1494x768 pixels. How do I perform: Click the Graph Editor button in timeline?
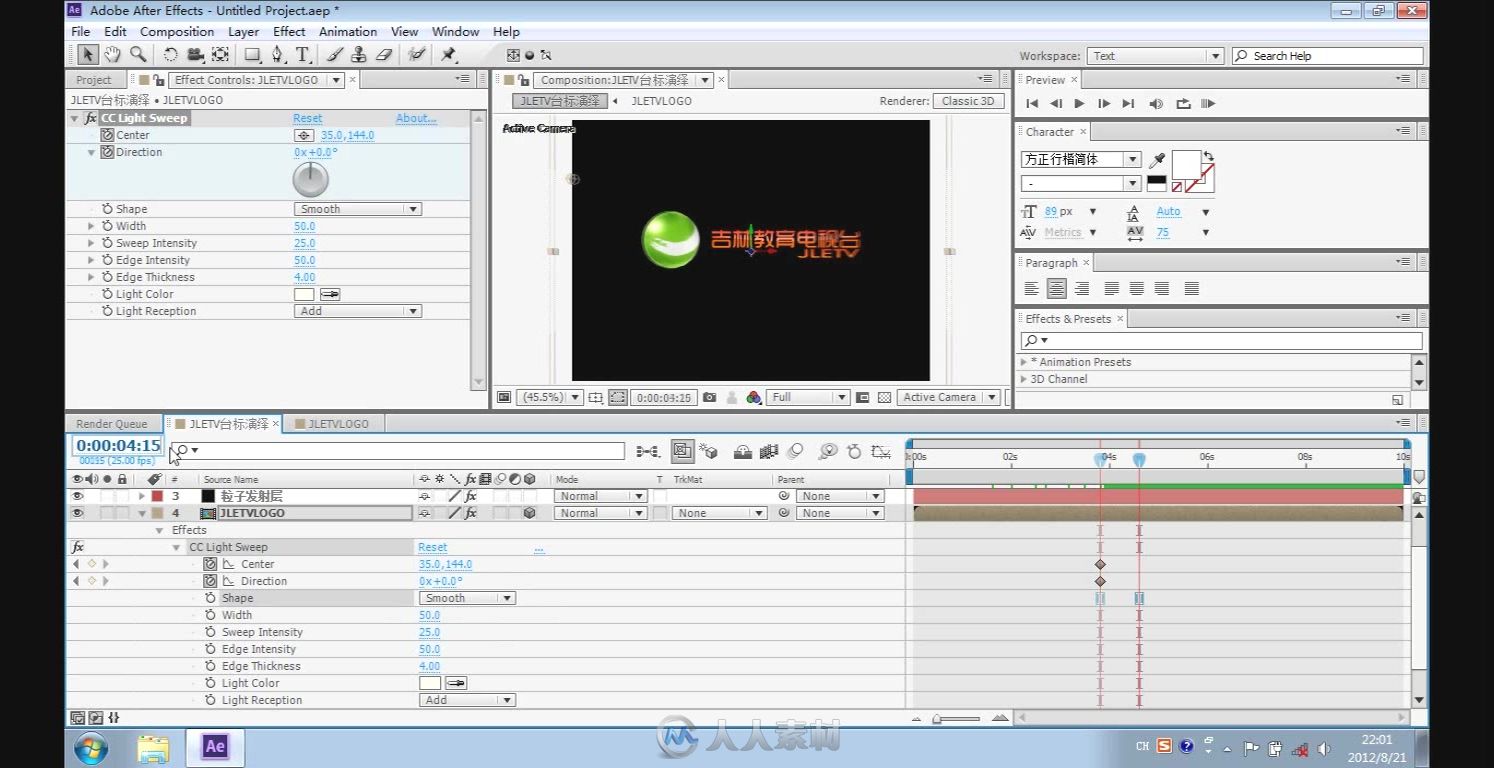(881, 452)
